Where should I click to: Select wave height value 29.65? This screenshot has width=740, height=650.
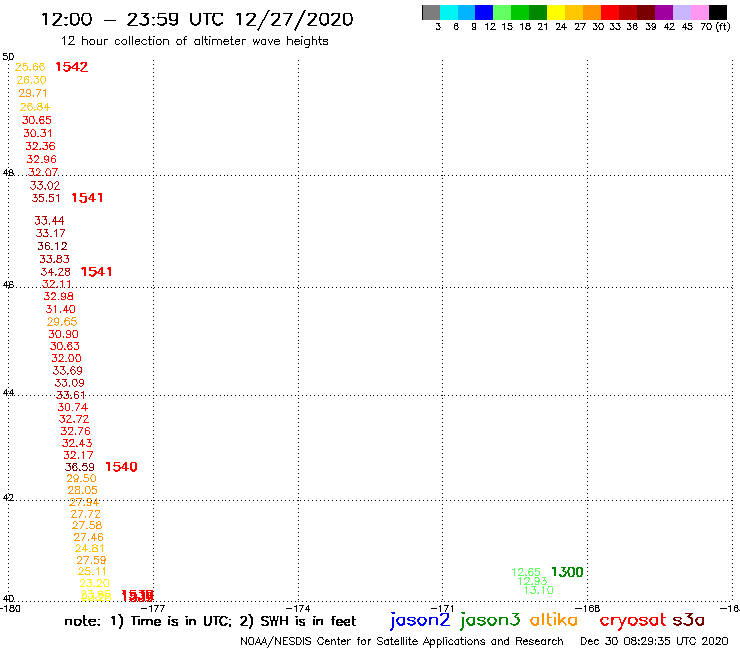point(62,322)
